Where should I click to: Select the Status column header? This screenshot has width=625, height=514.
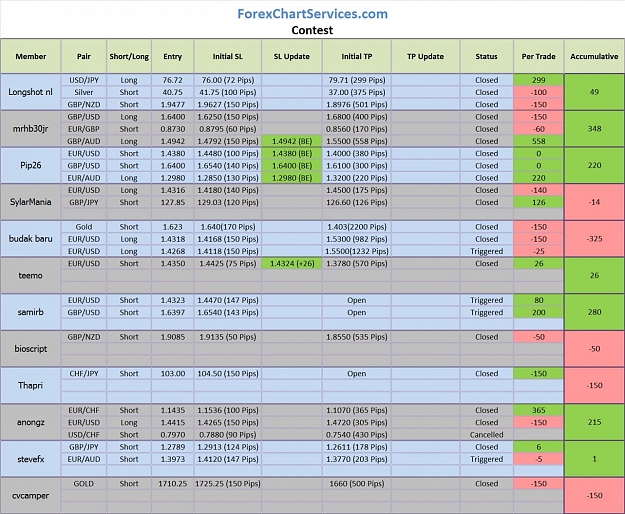487,56
